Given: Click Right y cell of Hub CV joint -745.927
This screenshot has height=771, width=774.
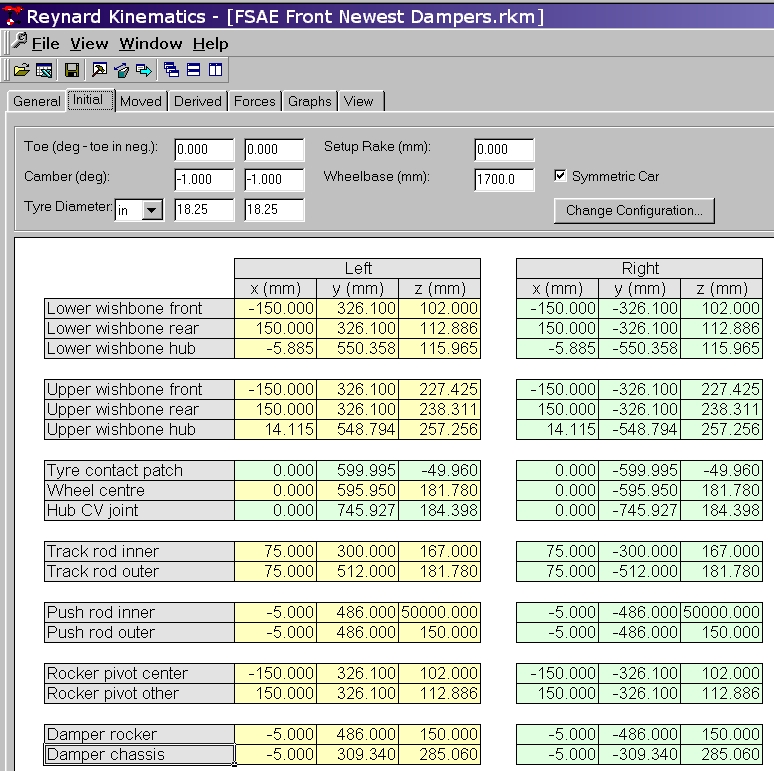Looking at the screenshot, I should [x=639, y=510].
